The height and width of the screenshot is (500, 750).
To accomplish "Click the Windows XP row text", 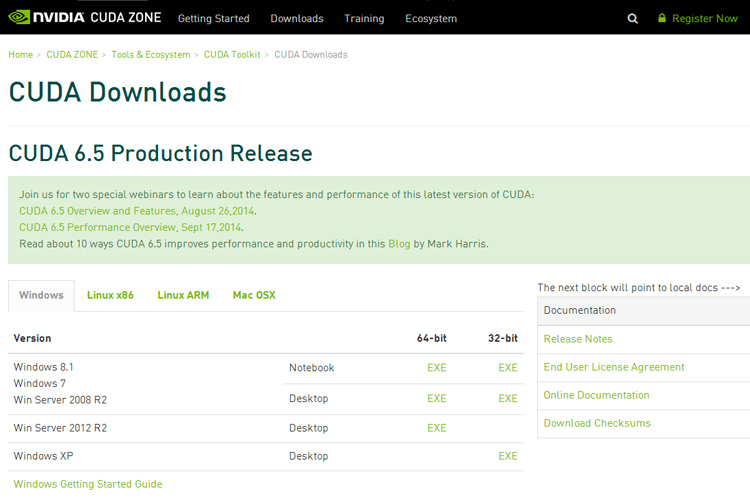I will click(44, 456).
